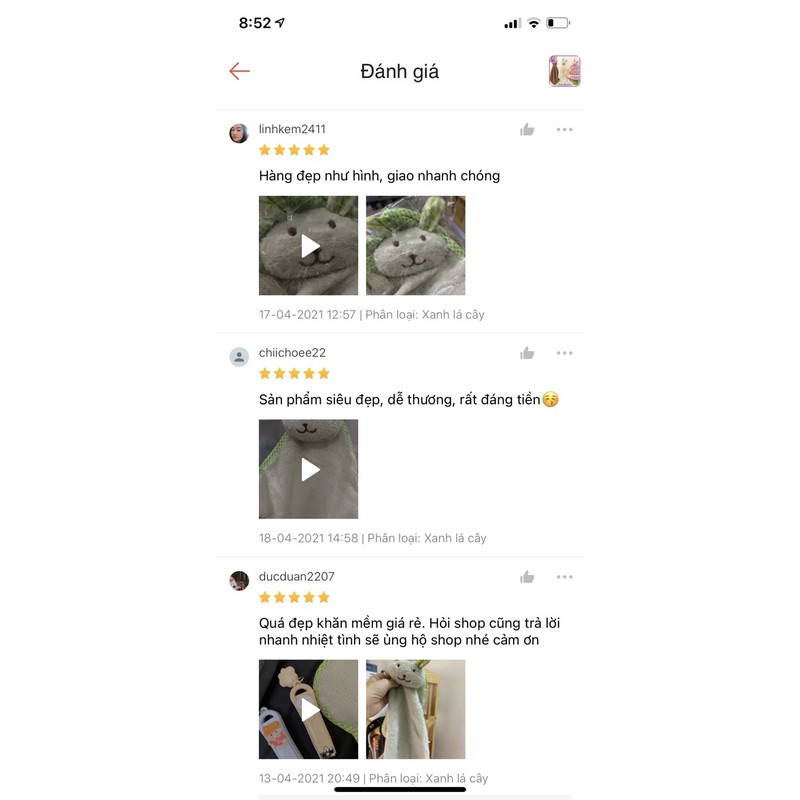Open the product thumbnail next to the Đánh giá title
800x800 pixels.
pos(564,71)
